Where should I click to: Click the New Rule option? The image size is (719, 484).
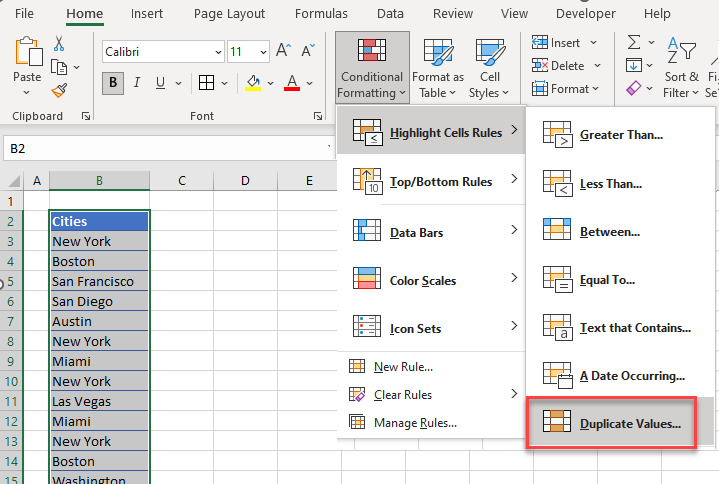(x=403, y=367)
